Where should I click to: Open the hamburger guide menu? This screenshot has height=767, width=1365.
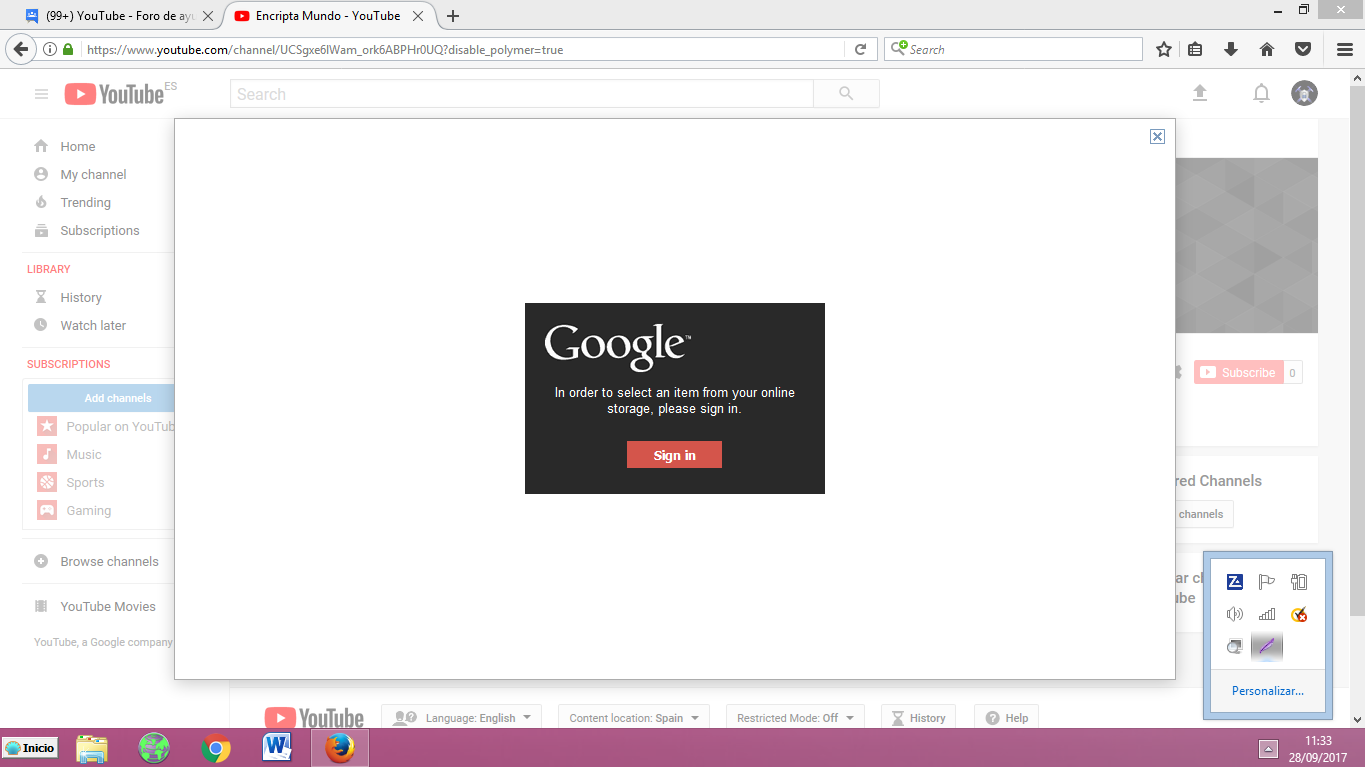click(x=41, y=94)
